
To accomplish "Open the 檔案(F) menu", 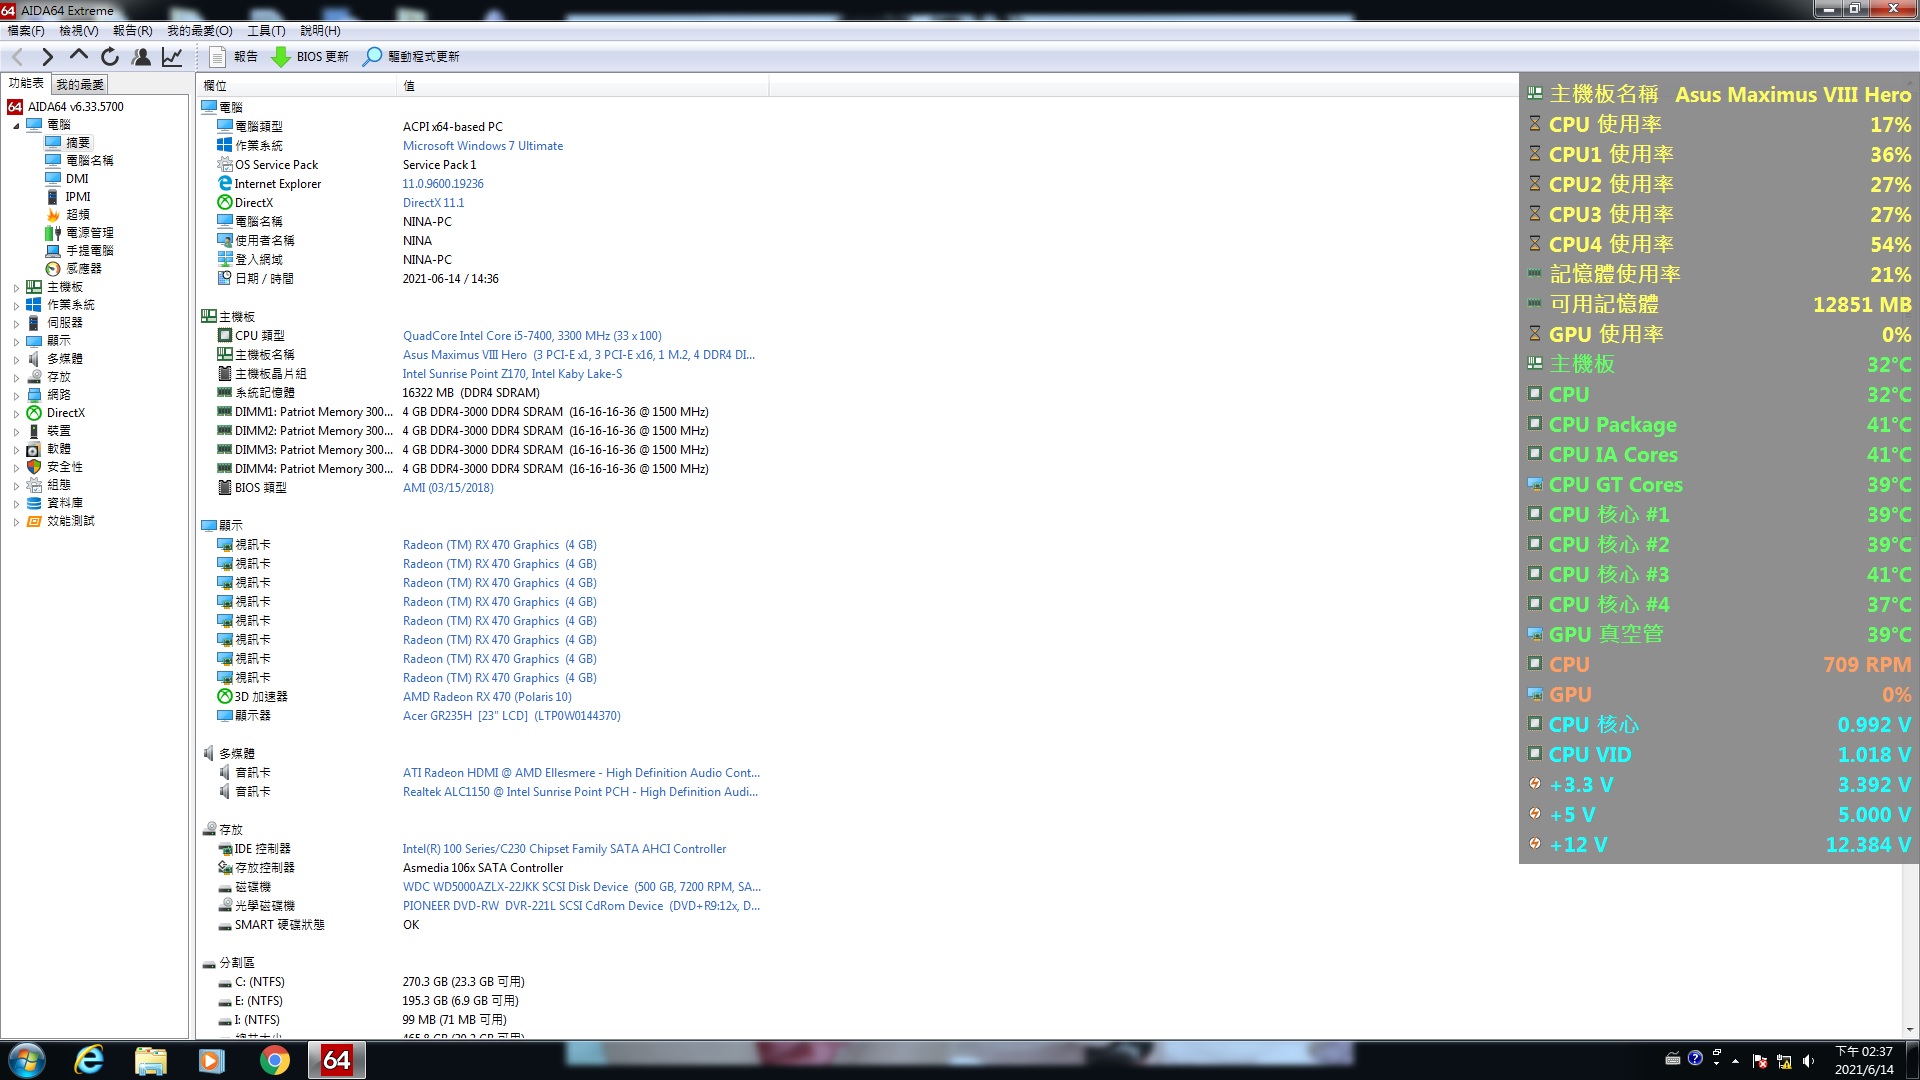I will 26,31.
